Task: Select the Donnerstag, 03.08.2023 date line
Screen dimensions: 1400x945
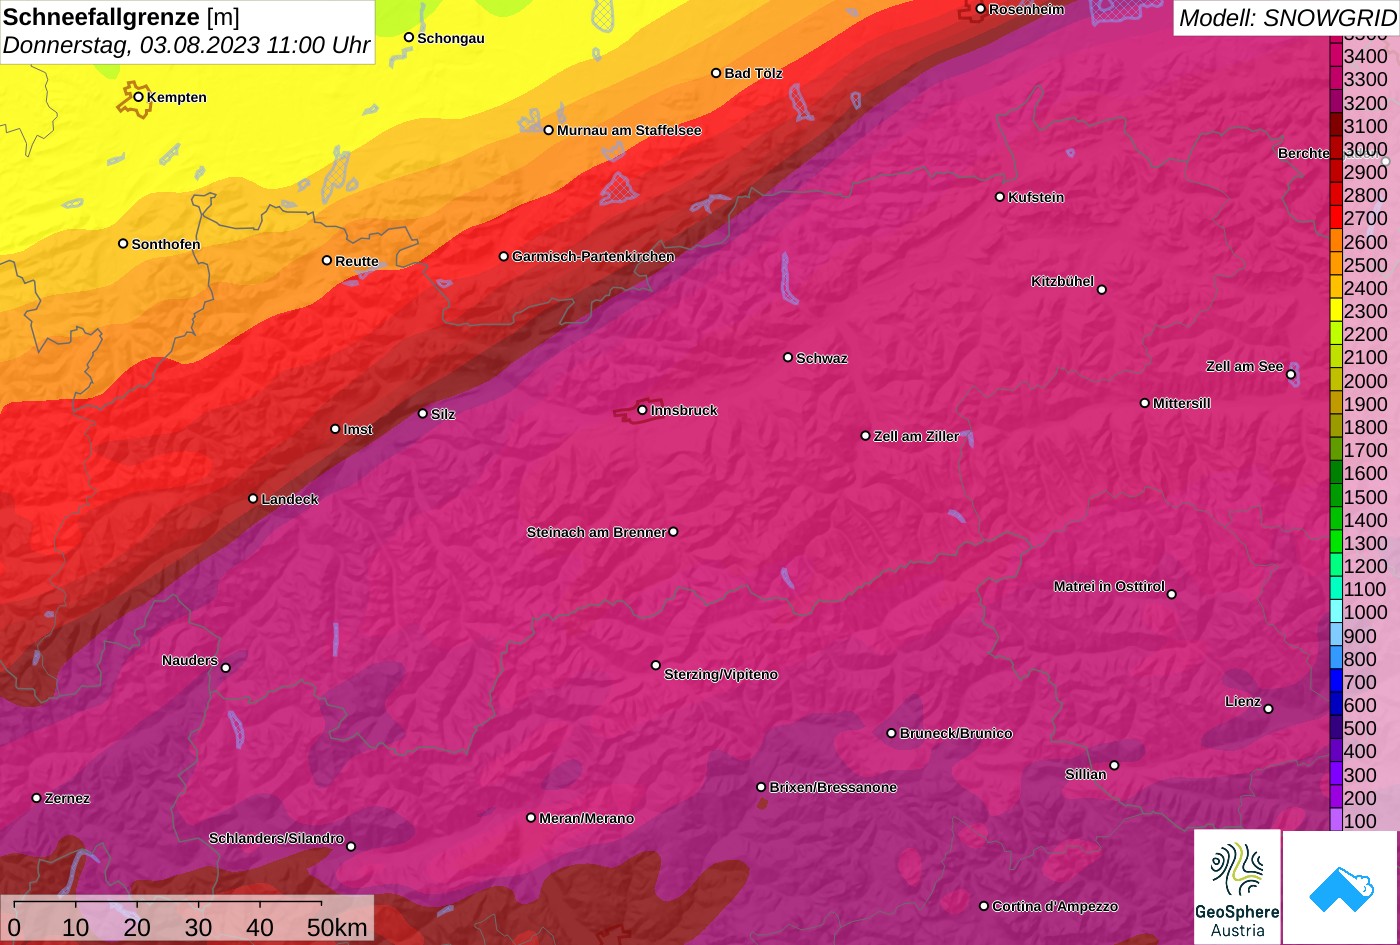Action: tap(187, 46)
